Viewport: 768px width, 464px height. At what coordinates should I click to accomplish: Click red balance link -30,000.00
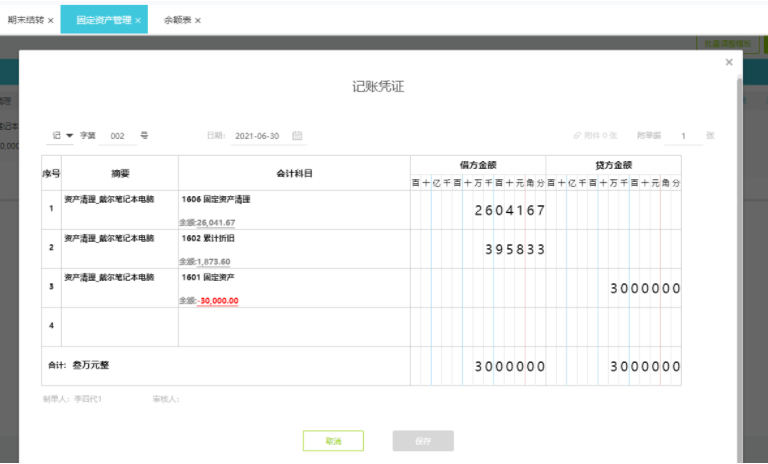[217, 301]
